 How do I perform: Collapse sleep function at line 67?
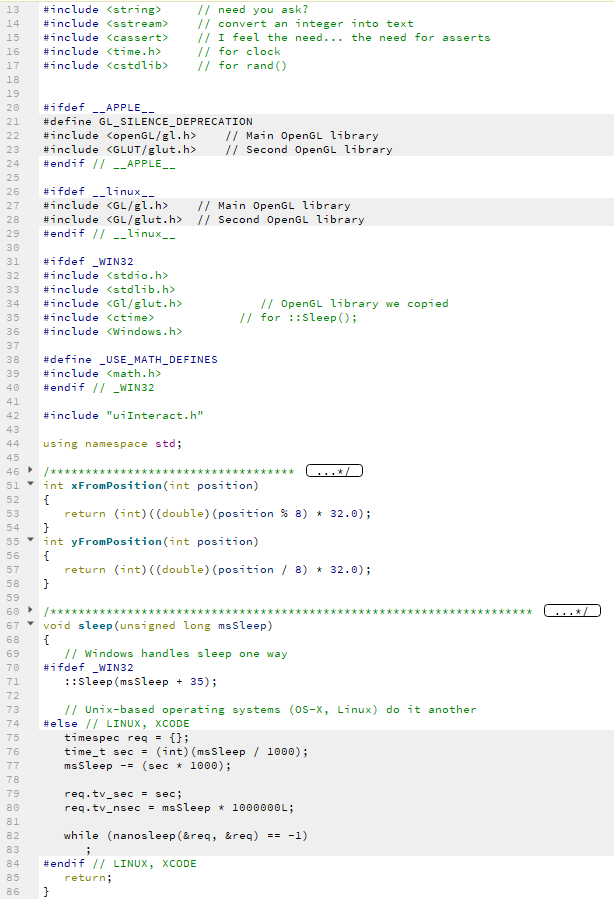click(30, 624)
